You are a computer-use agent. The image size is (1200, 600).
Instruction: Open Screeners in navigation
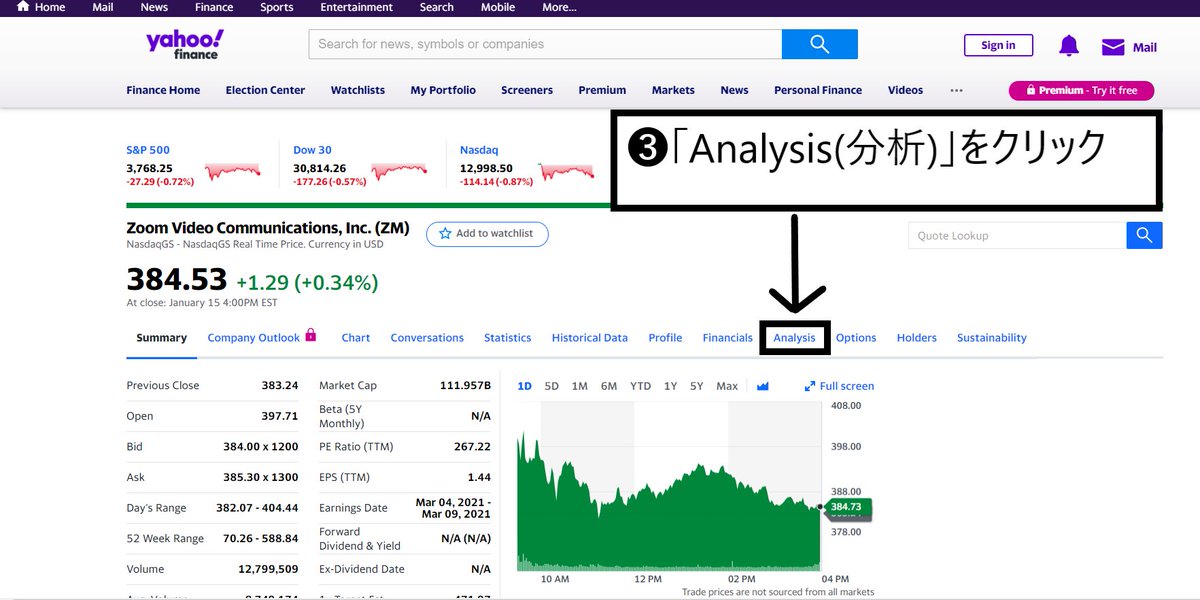click(527, 90)
